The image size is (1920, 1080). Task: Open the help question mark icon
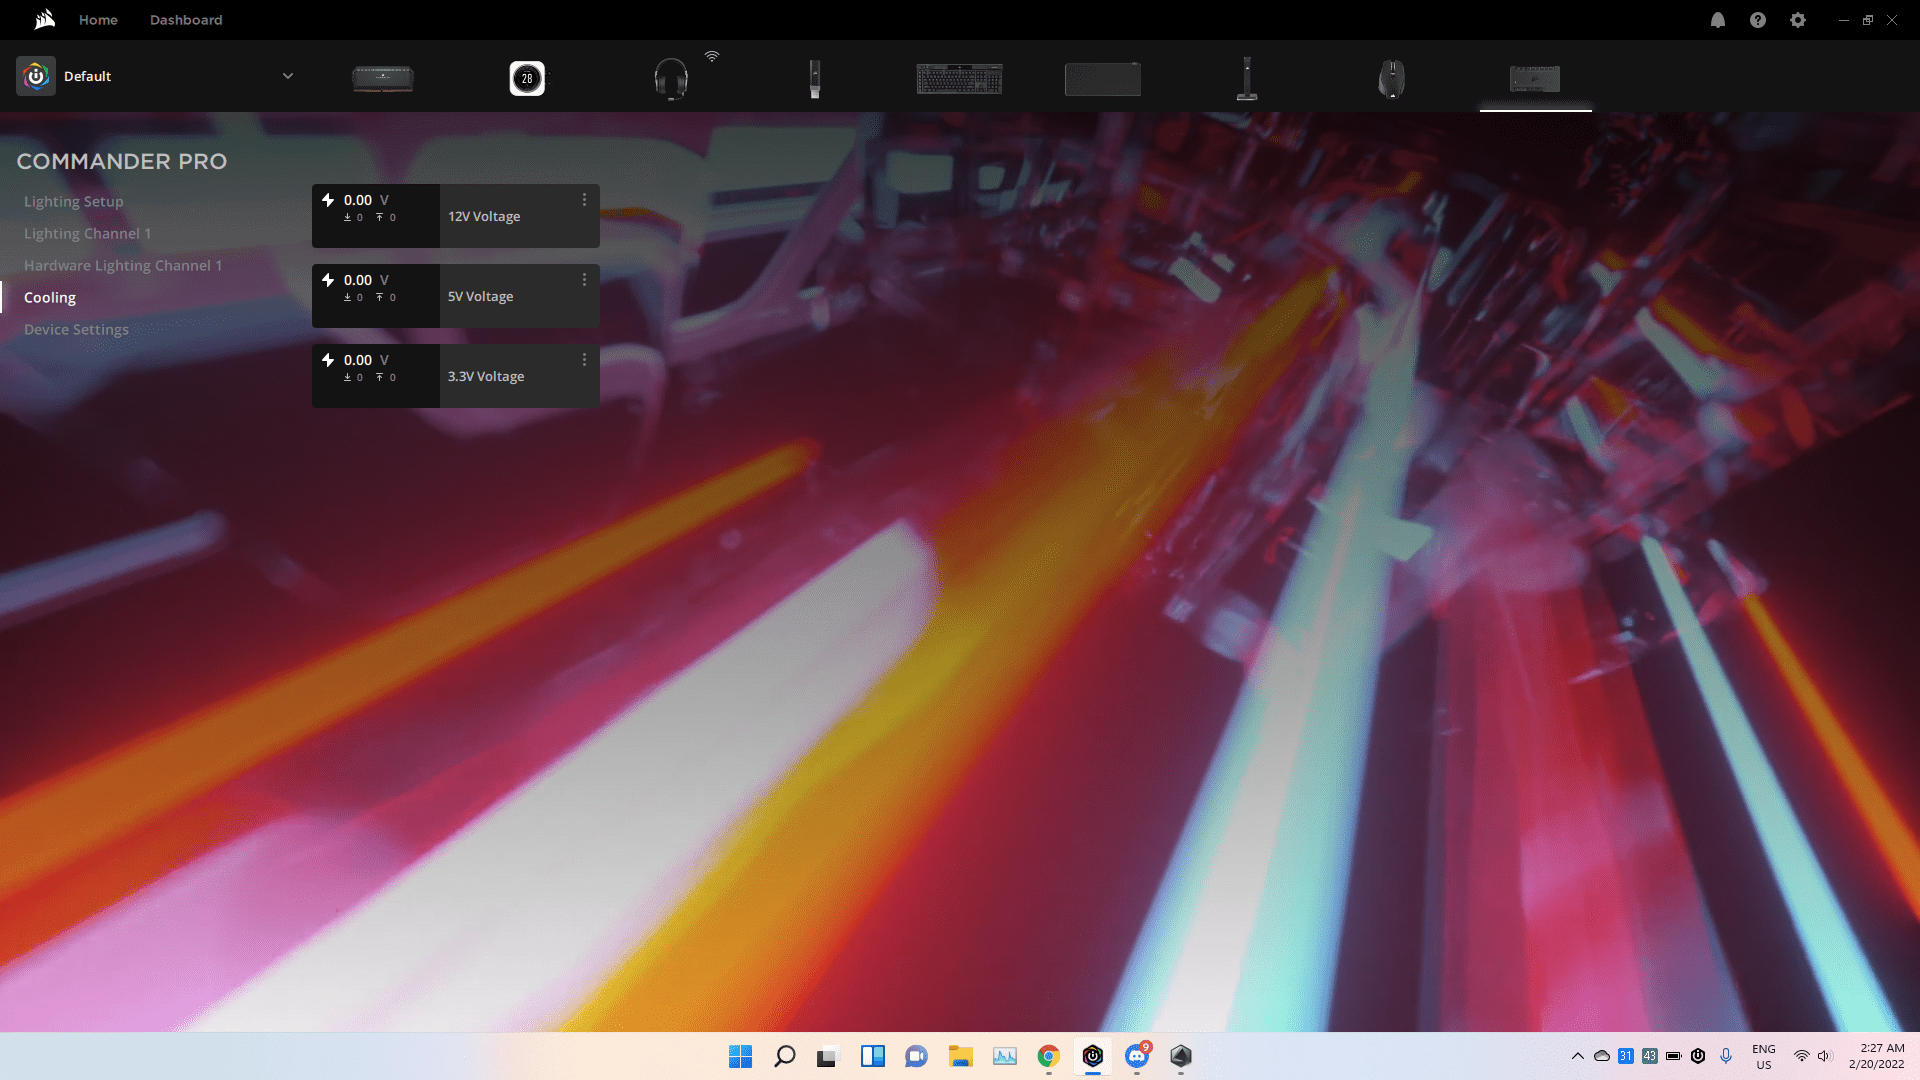coord(1758,20)
